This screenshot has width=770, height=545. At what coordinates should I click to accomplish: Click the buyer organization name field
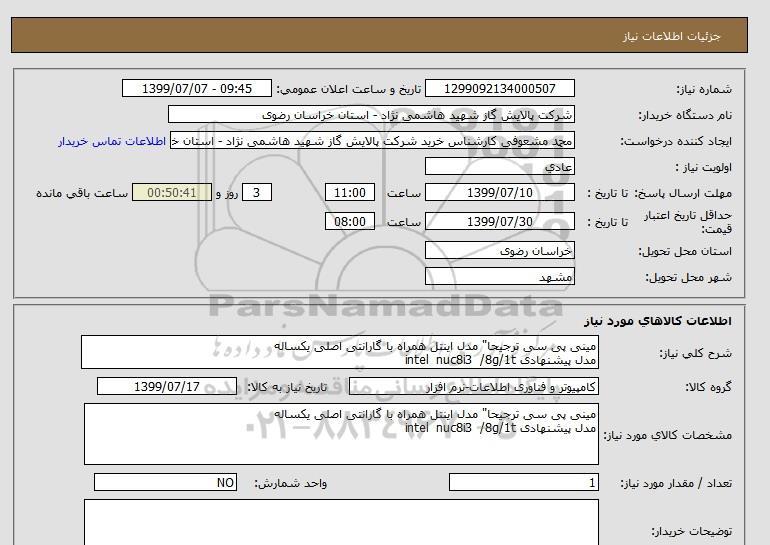click(x=372, y=115)
